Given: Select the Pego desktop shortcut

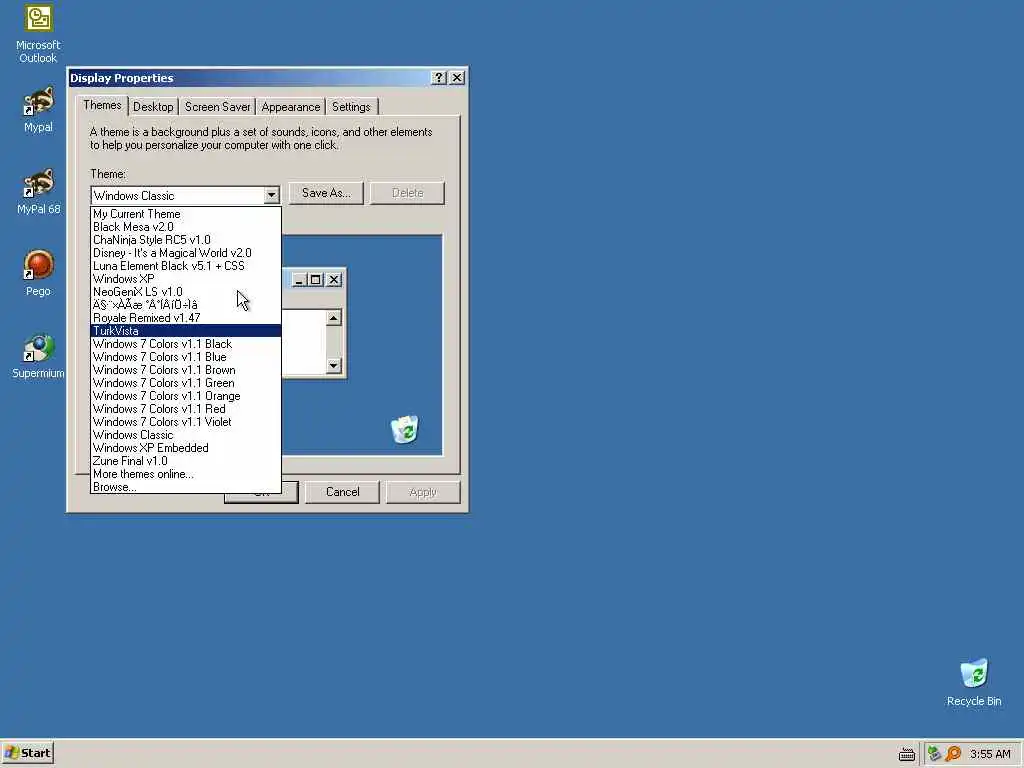Looking at the screenshot, I should coord(38,273).
